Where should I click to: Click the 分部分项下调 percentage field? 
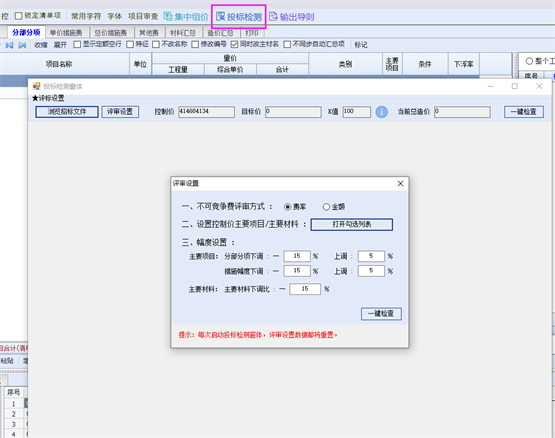click(297, 256)
